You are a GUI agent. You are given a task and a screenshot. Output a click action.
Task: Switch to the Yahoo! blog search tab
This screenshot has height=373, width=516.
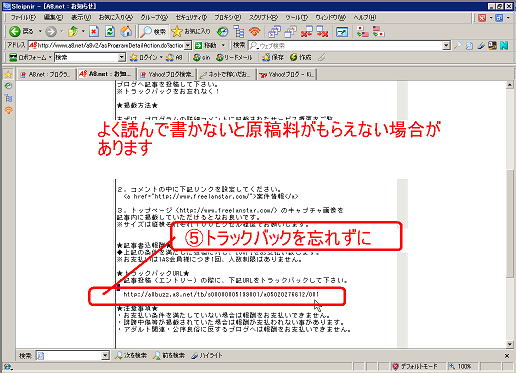tap(167, 74)
